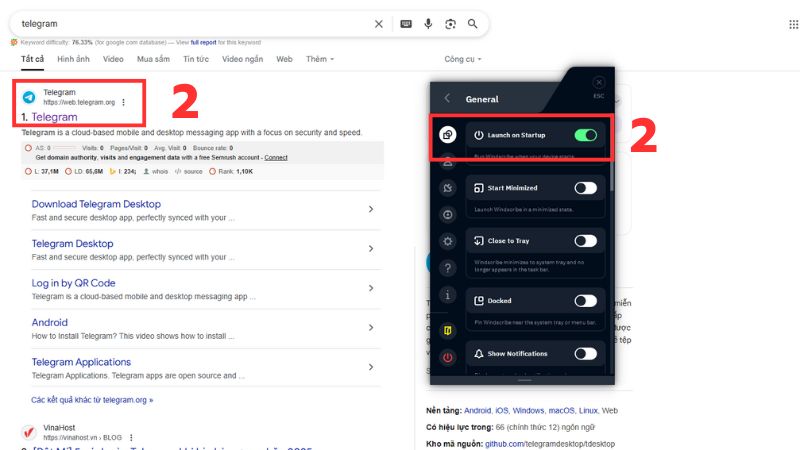This screenshot has width=800, height=450.
Task: Open About info icon in Windscribe sidebar
Action: [447, 295]
